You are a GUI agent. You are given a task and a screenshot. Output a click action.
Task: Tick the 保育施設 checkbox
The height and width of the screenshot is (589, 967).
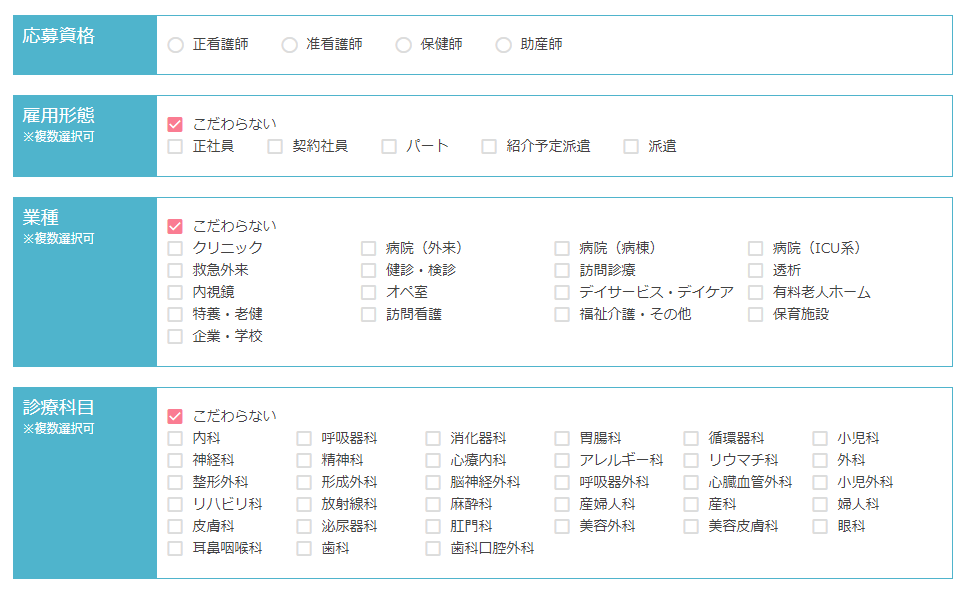[x=755, y=315]
